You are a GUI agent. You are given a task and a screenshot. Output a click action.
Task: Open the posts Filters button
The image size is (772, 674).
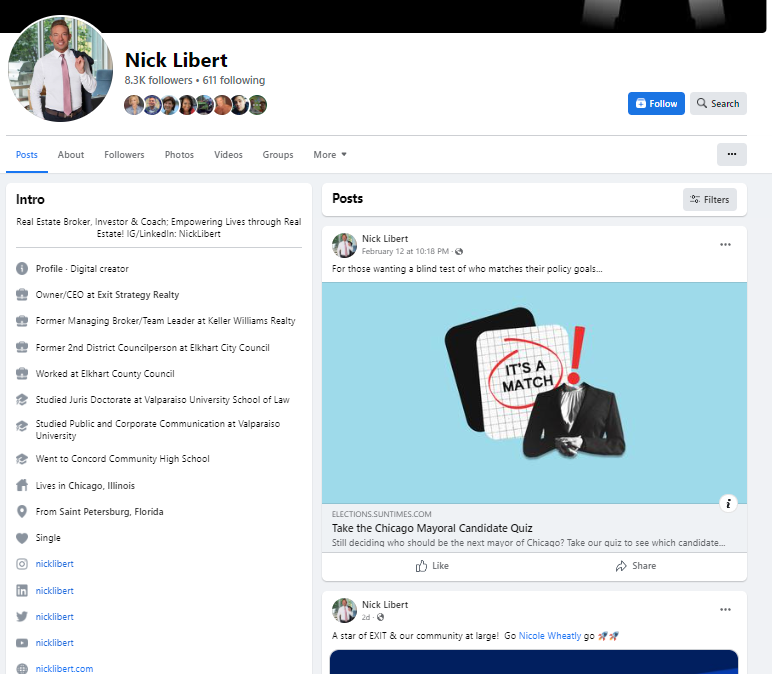pyautogui.click(x=709, y=199)
